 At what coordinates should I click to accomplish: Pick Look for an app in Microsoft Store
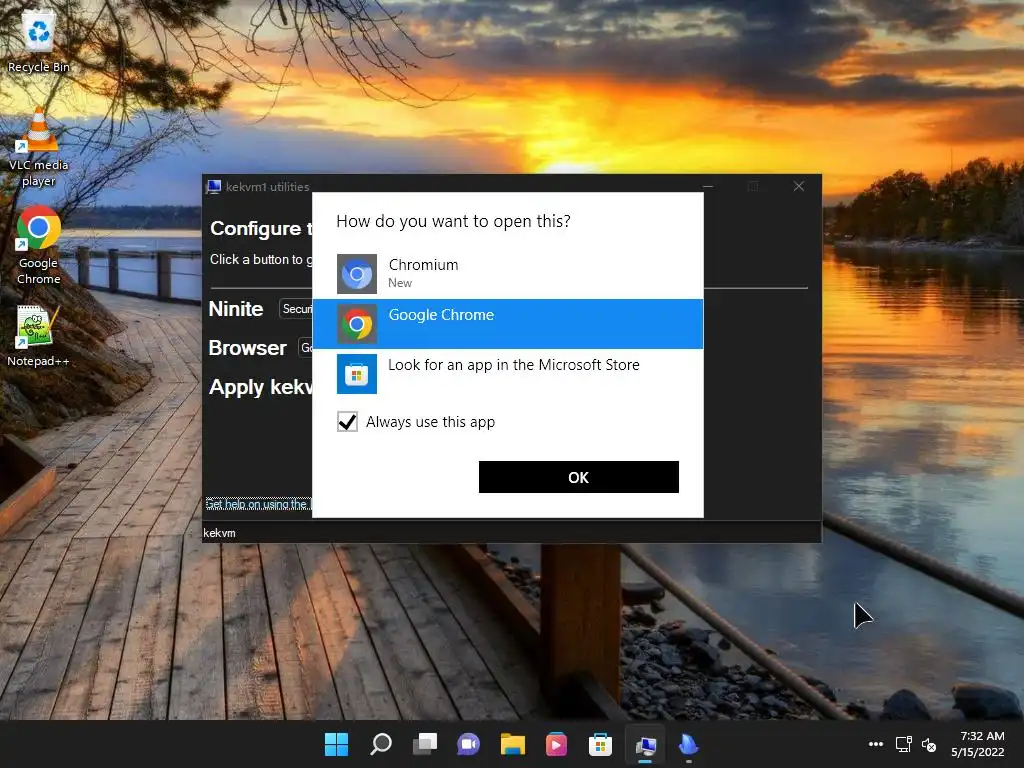point(507,374)
